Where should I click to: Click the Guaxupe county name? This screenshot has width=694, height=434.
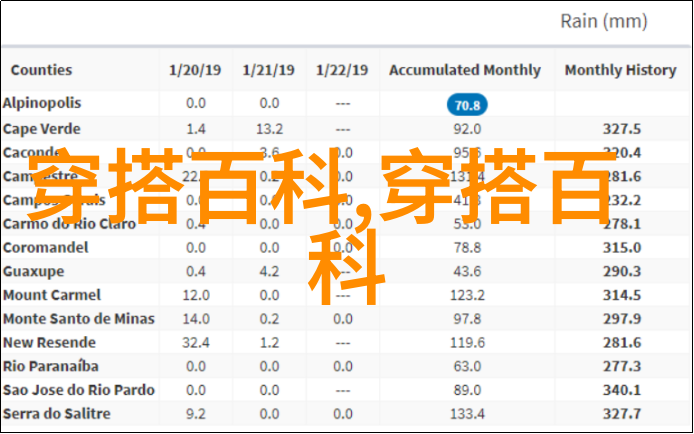pos(34,271)
